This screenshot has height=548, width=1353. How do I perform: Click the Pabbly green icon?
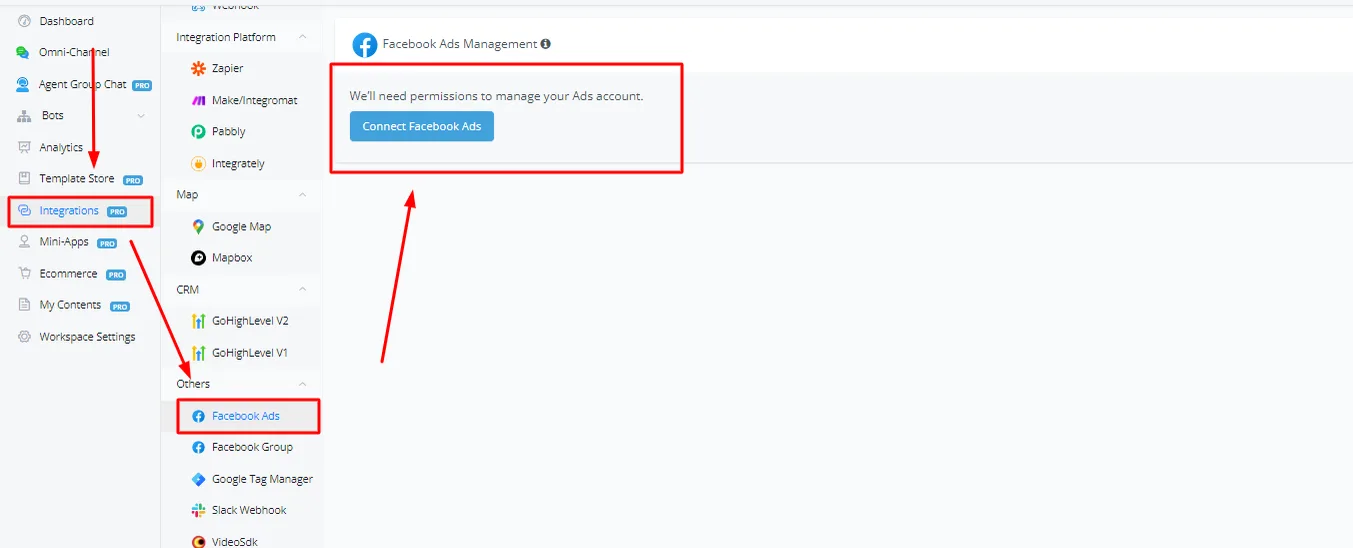coord(198,132)
